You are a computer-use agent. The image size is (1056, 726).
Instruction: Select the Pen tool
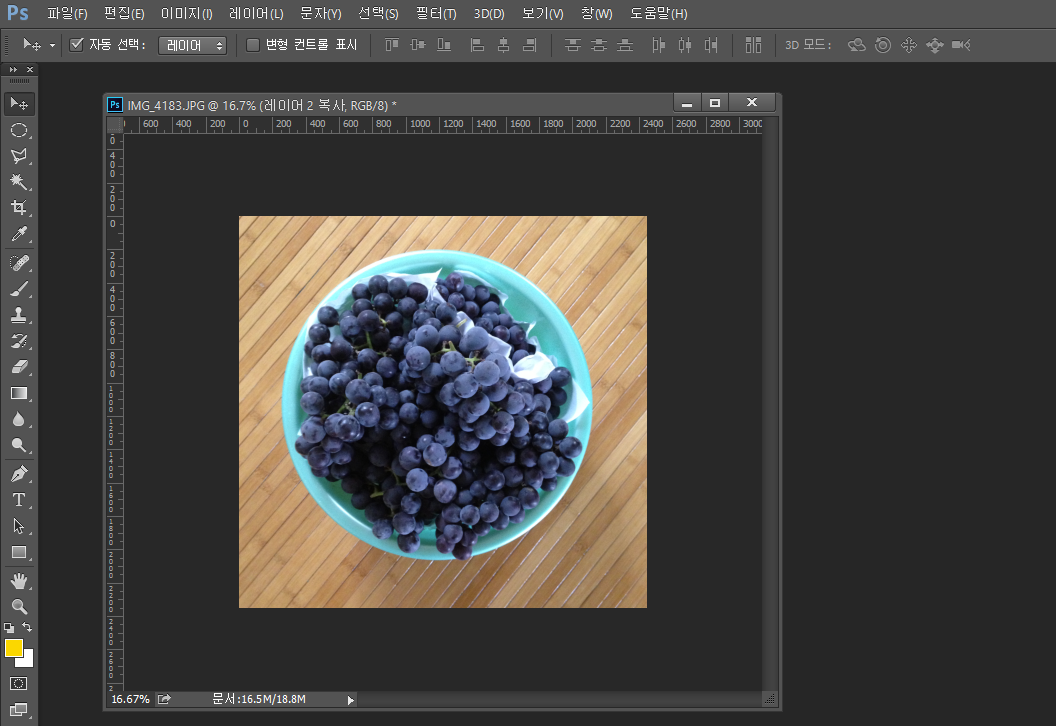(x=18, y=473)
